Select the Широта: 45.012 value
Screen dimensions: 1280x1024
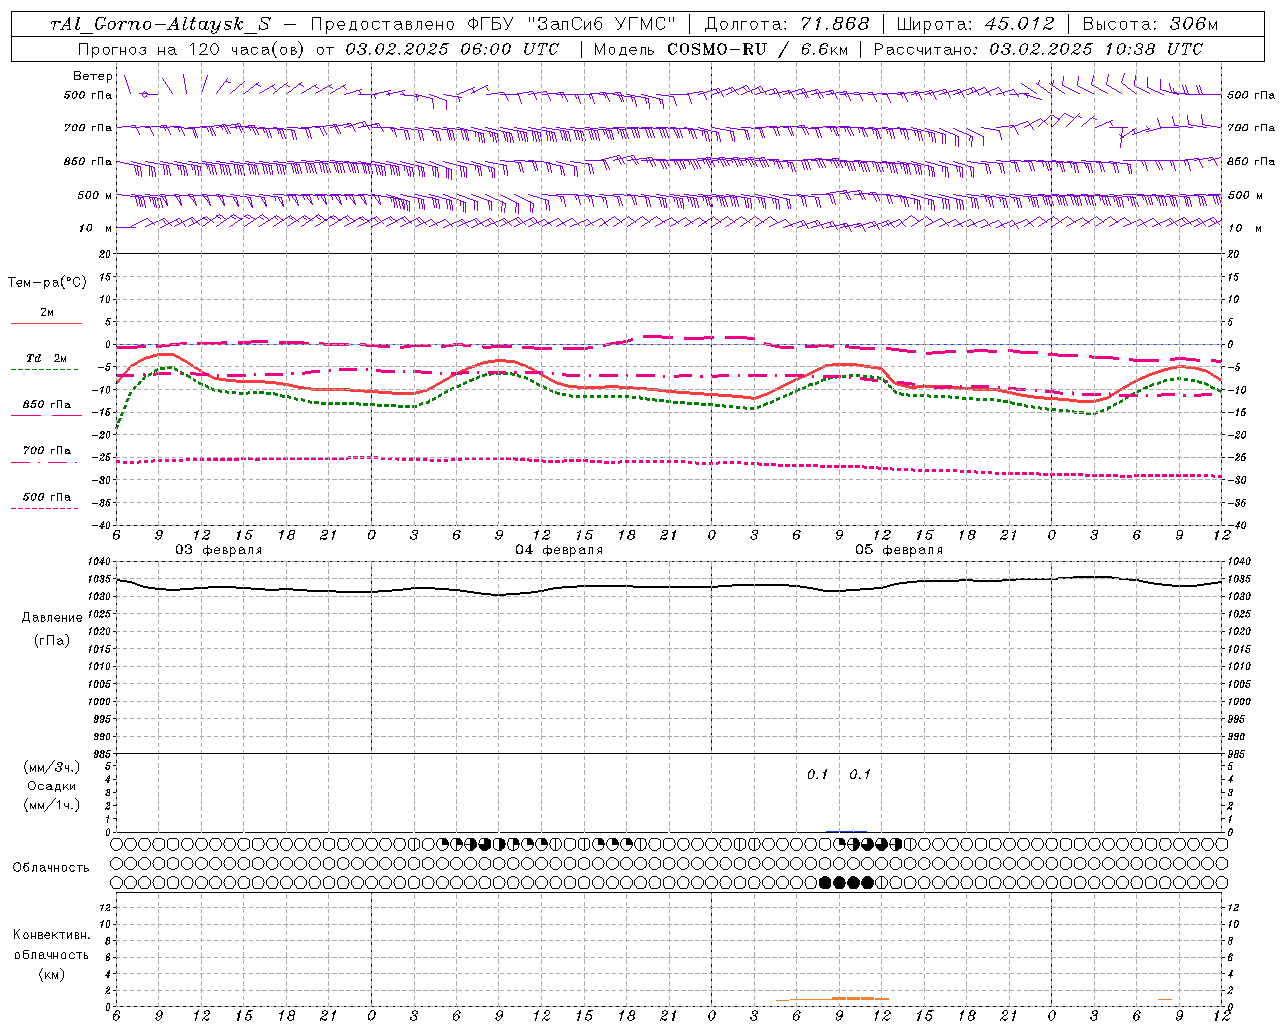[x=976, y=25]
